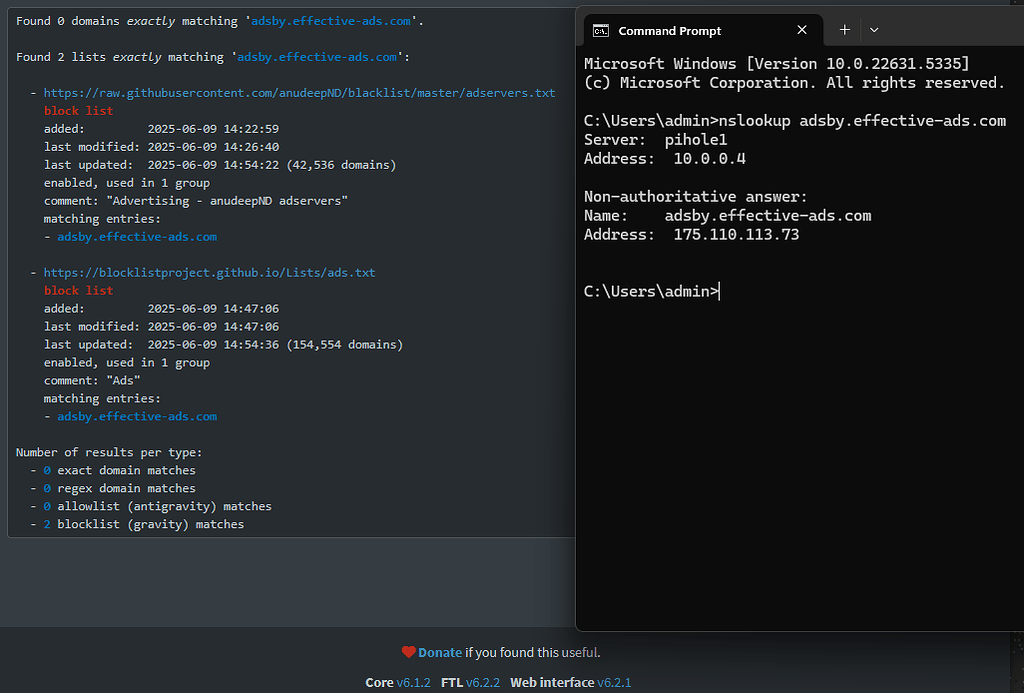Click the Core v6.1.2 version link
This screenshot has height=693, width=1024.
pos(398,682)
